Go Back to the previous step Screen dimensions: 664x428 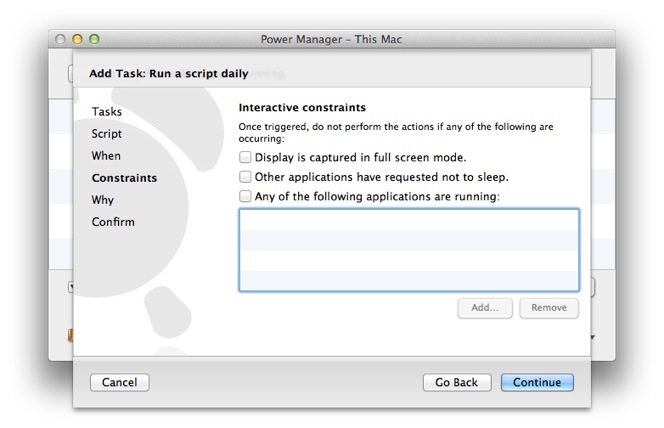tap(457, 382)
